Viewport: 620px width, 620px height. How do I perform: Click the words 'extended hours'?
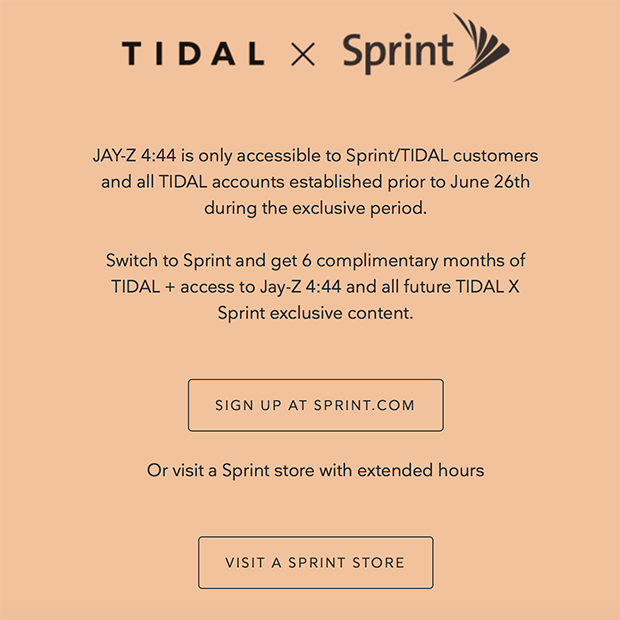click(x=421, y=470)
